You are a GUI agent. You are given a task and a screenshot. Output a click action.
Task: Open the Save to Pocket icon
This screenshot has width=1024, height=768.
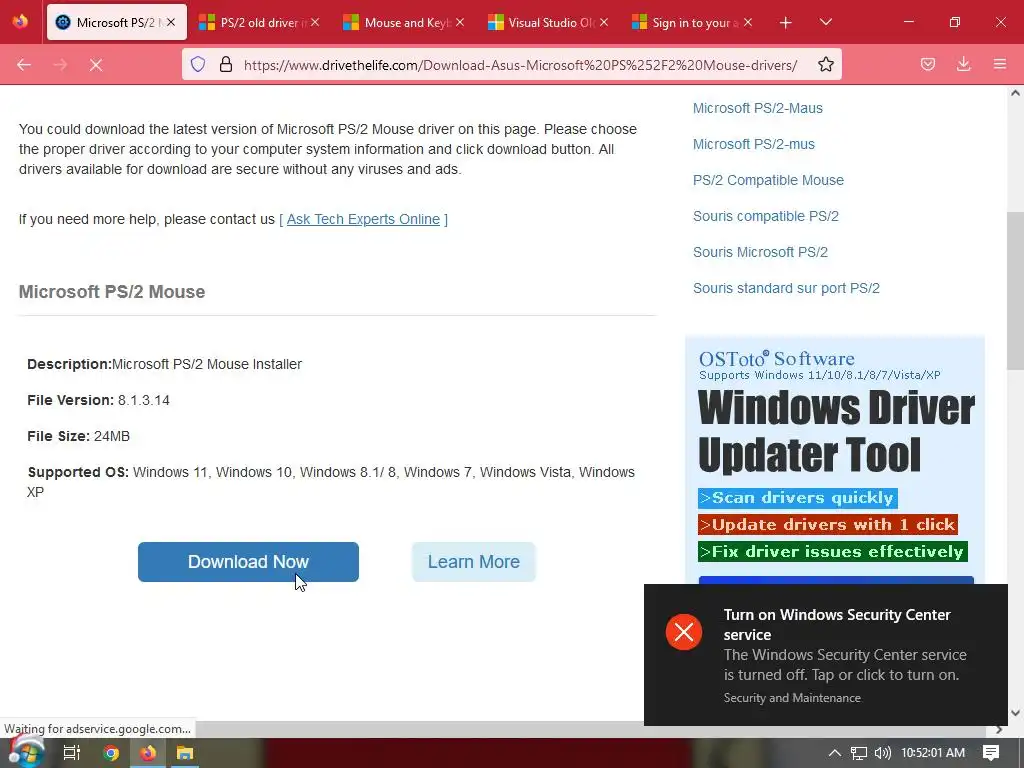pos(927,64)
